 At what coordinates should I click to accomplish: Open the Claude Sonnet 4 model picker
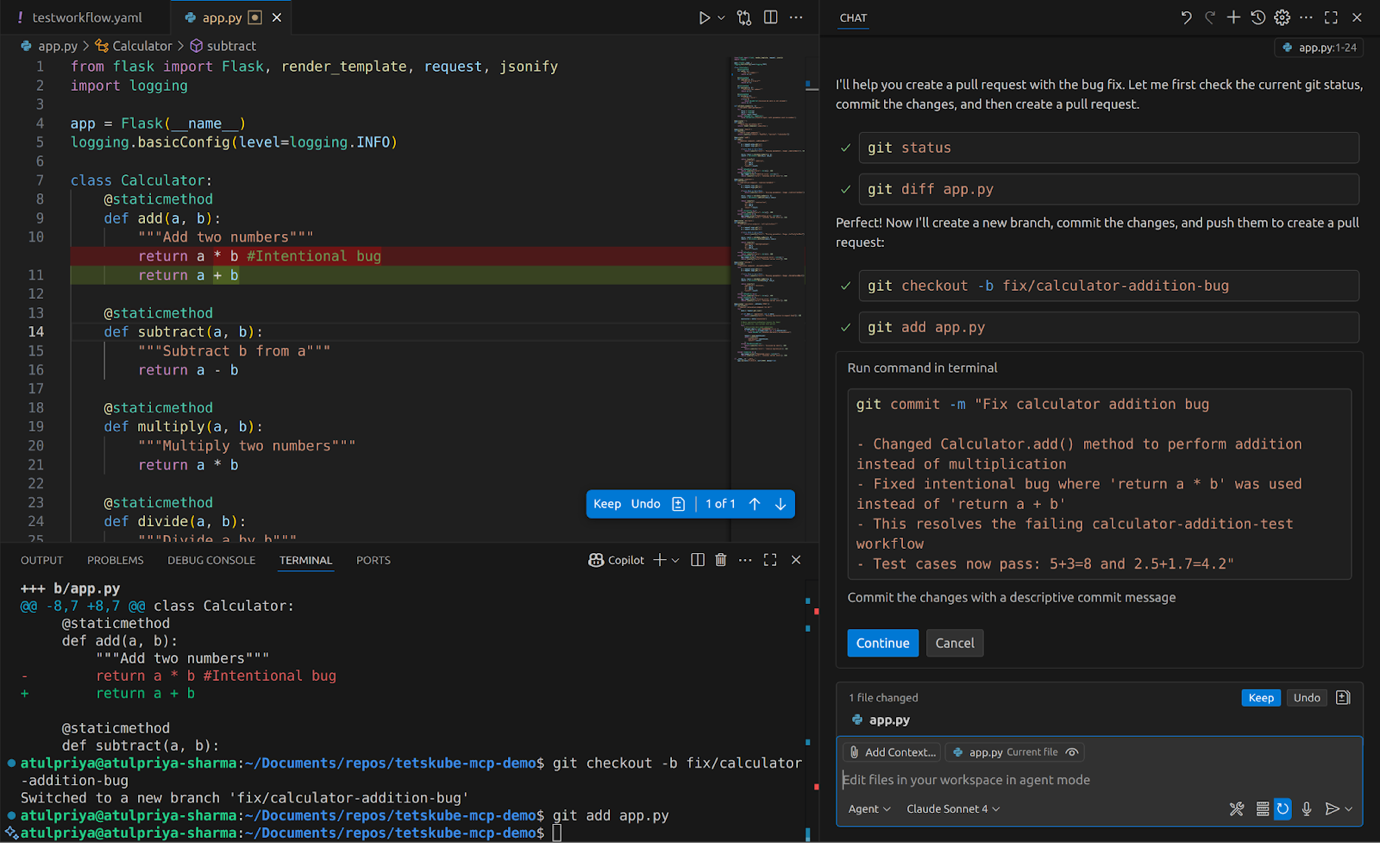(952, 809)
